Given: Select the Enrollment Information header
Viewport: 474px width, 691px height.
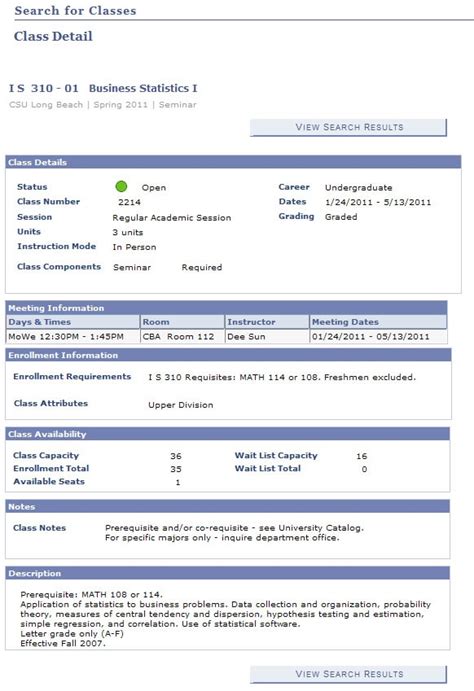Looking at the screenshot, I should (228, 355).
